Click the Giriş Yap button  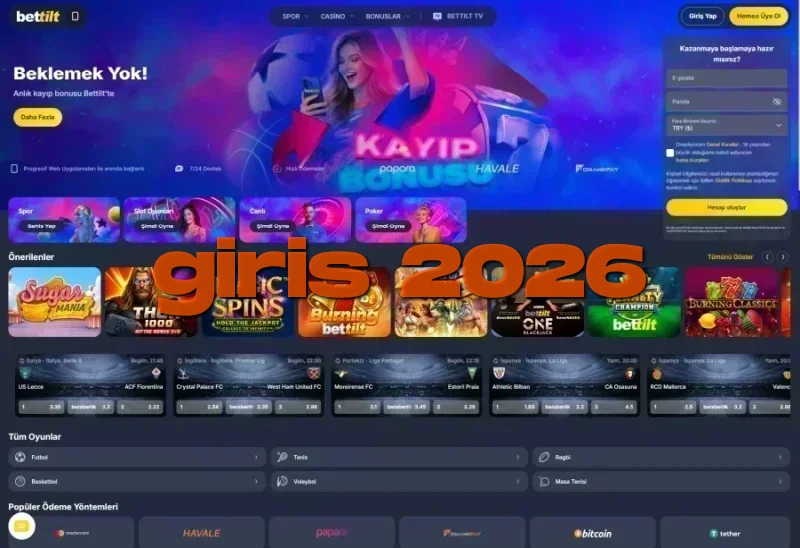coord(703,16)
